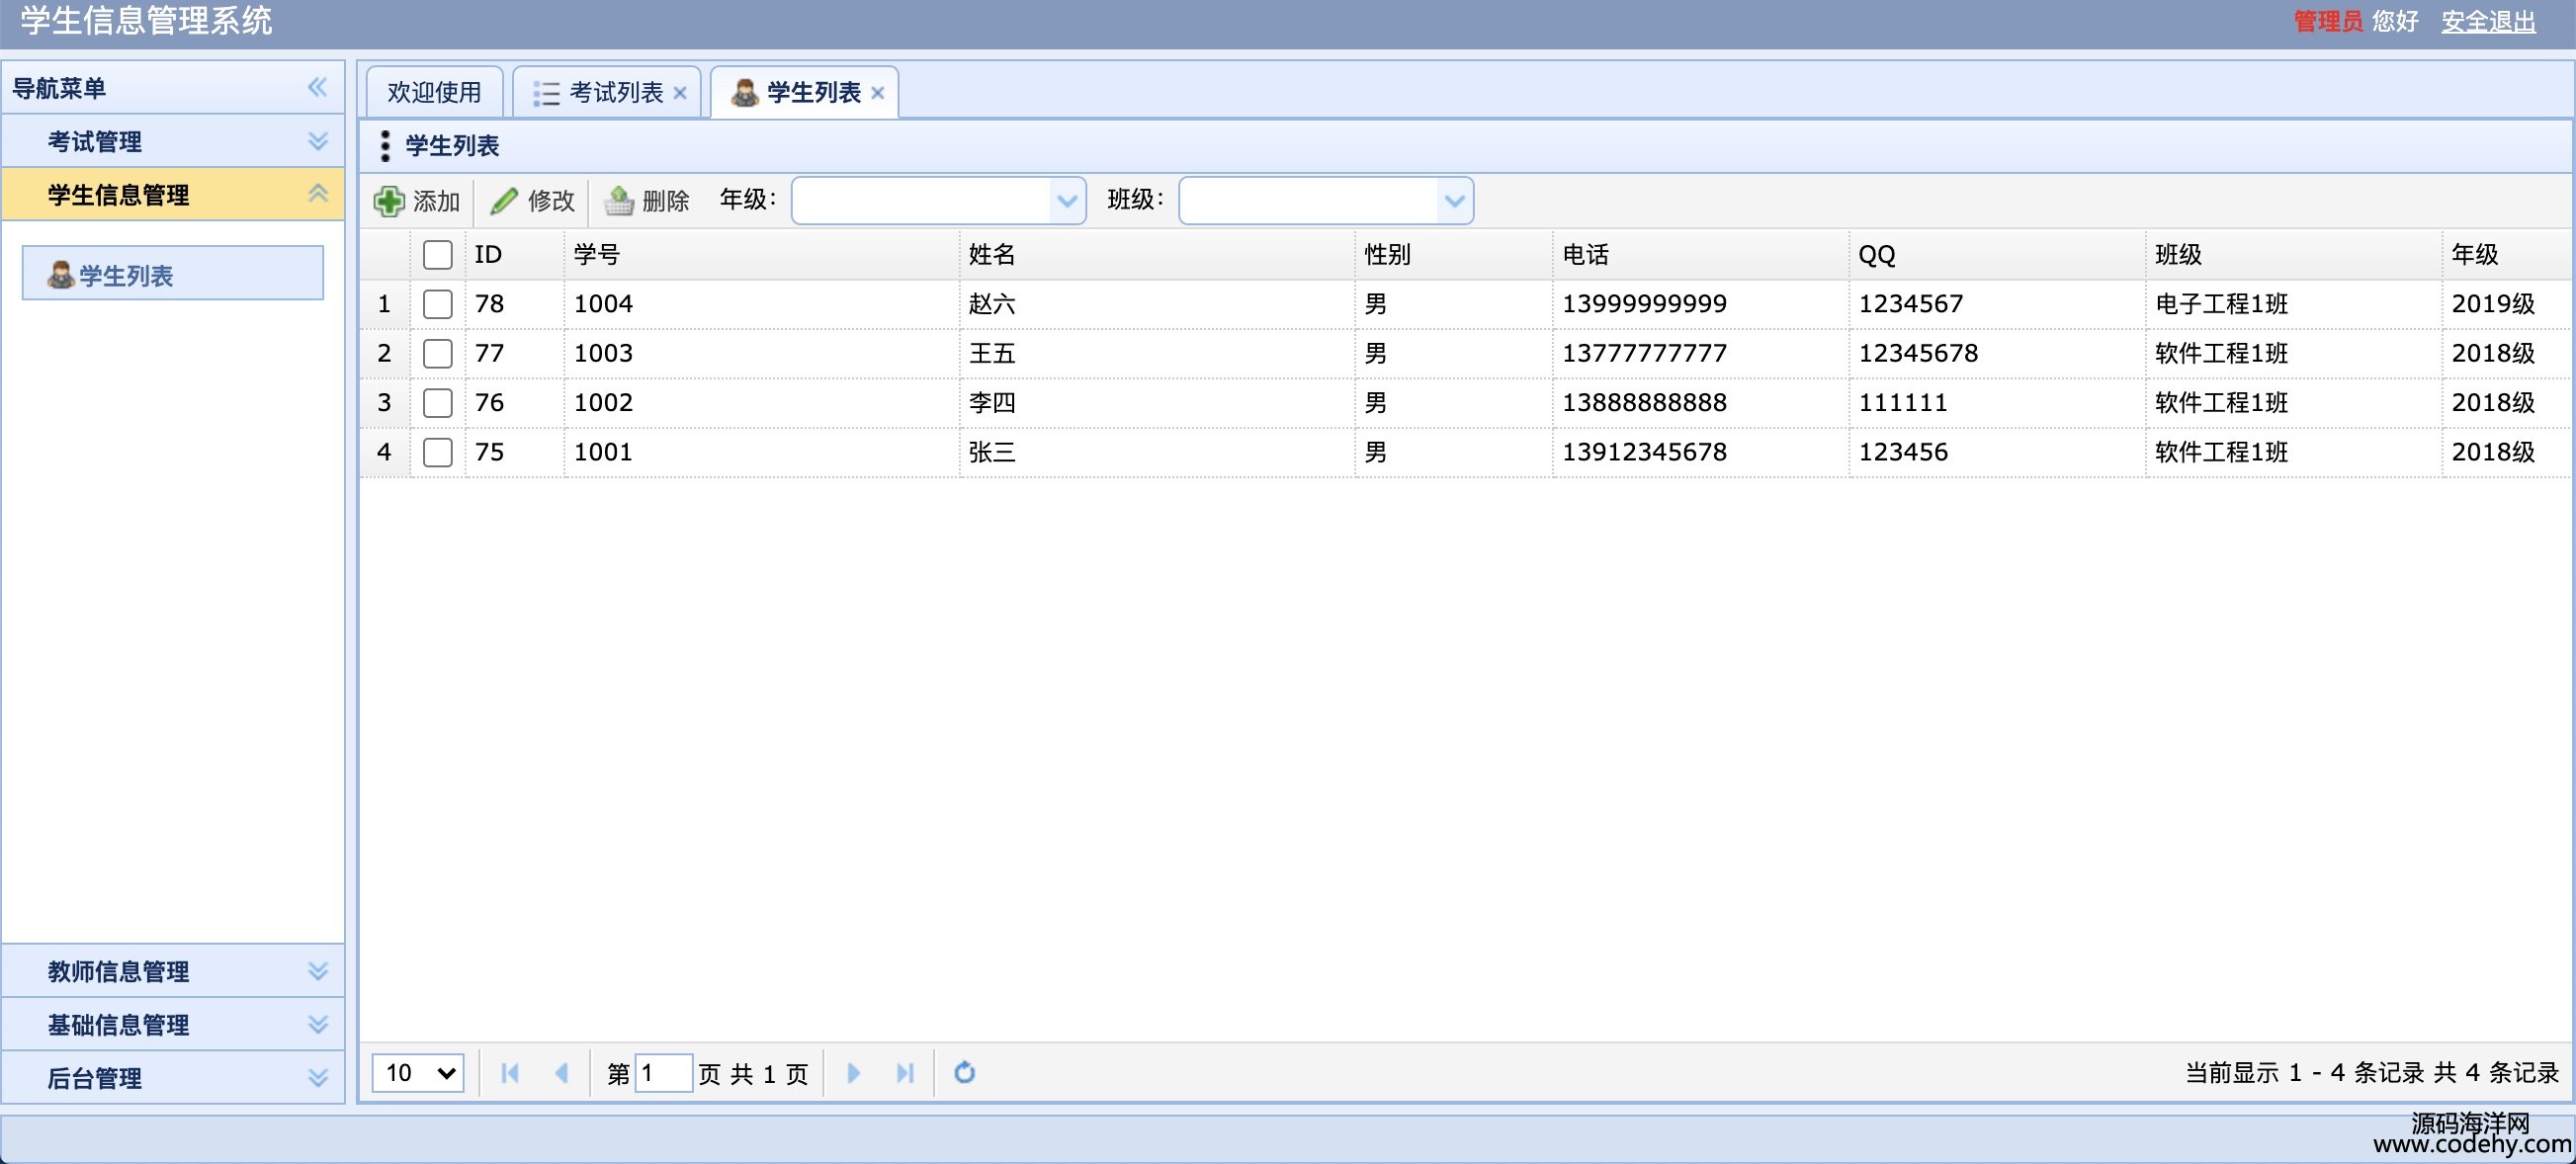
Task: Click the pencil Edit icon
Action: 504,201
